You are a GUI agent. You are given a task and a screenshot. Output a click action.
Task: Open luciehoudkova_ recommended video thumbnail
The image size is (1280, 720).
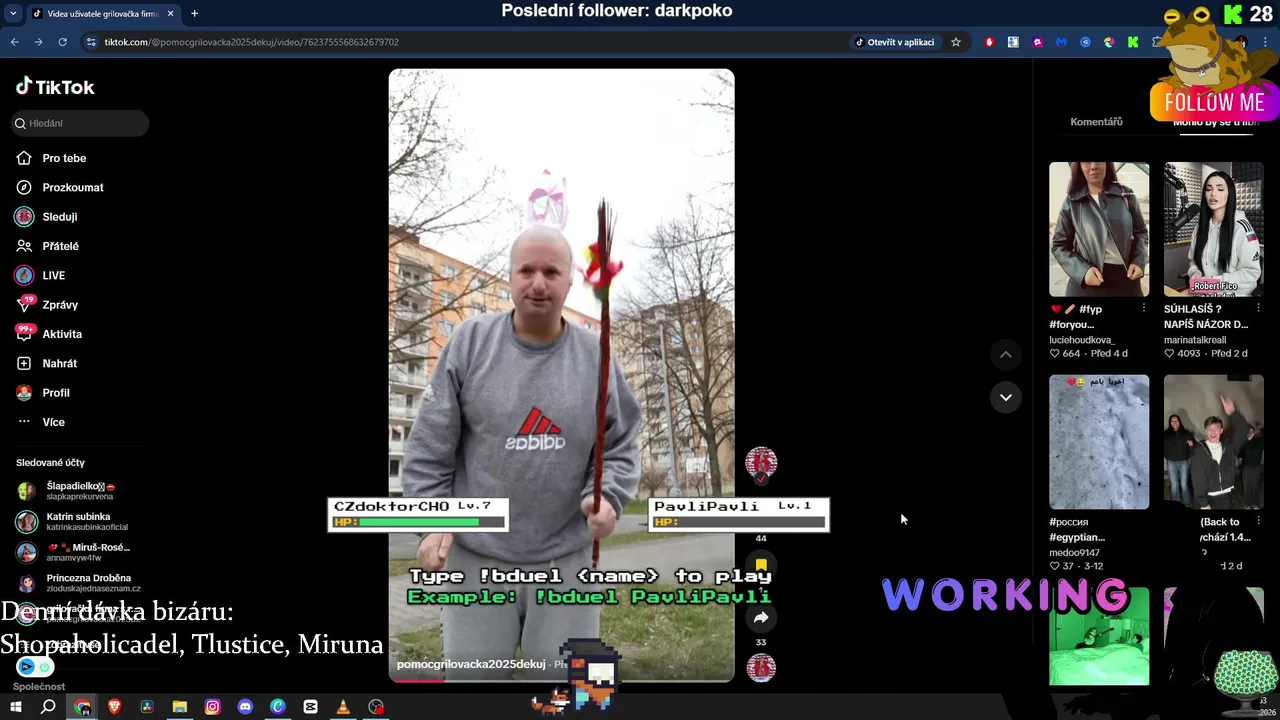[1099, 229]
